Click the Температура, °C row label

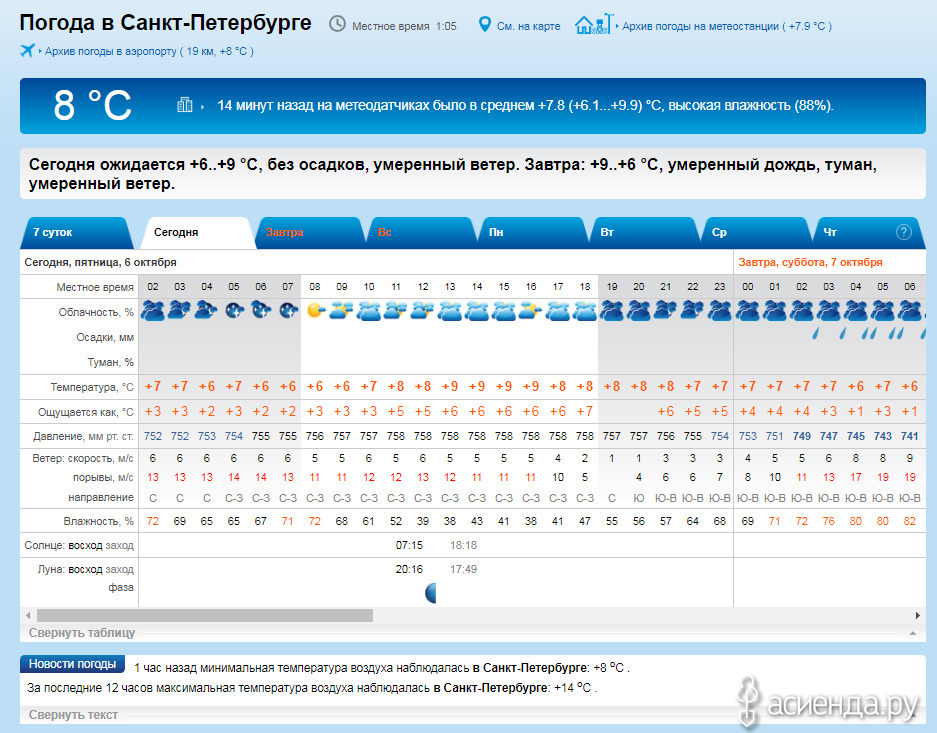click(x=92, y=387)
